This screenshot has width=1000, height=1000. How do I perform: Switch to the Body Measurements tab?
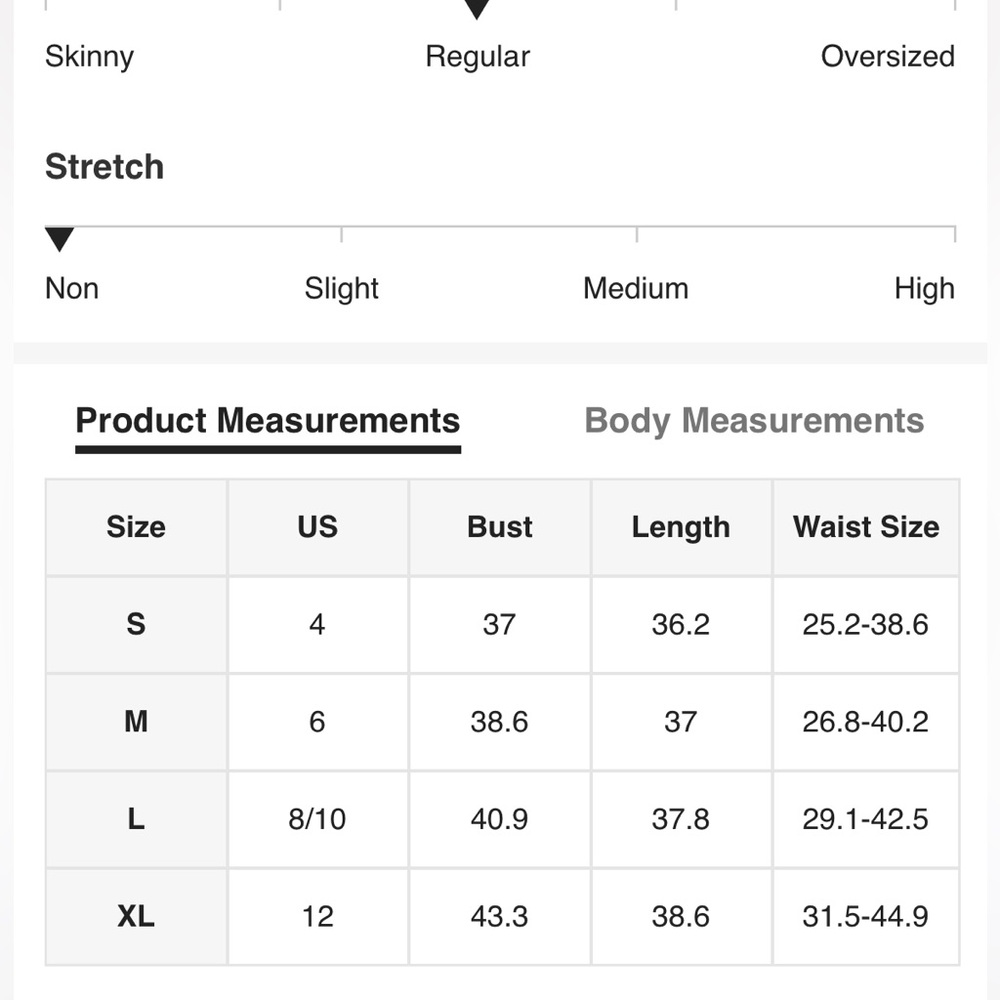754,421
